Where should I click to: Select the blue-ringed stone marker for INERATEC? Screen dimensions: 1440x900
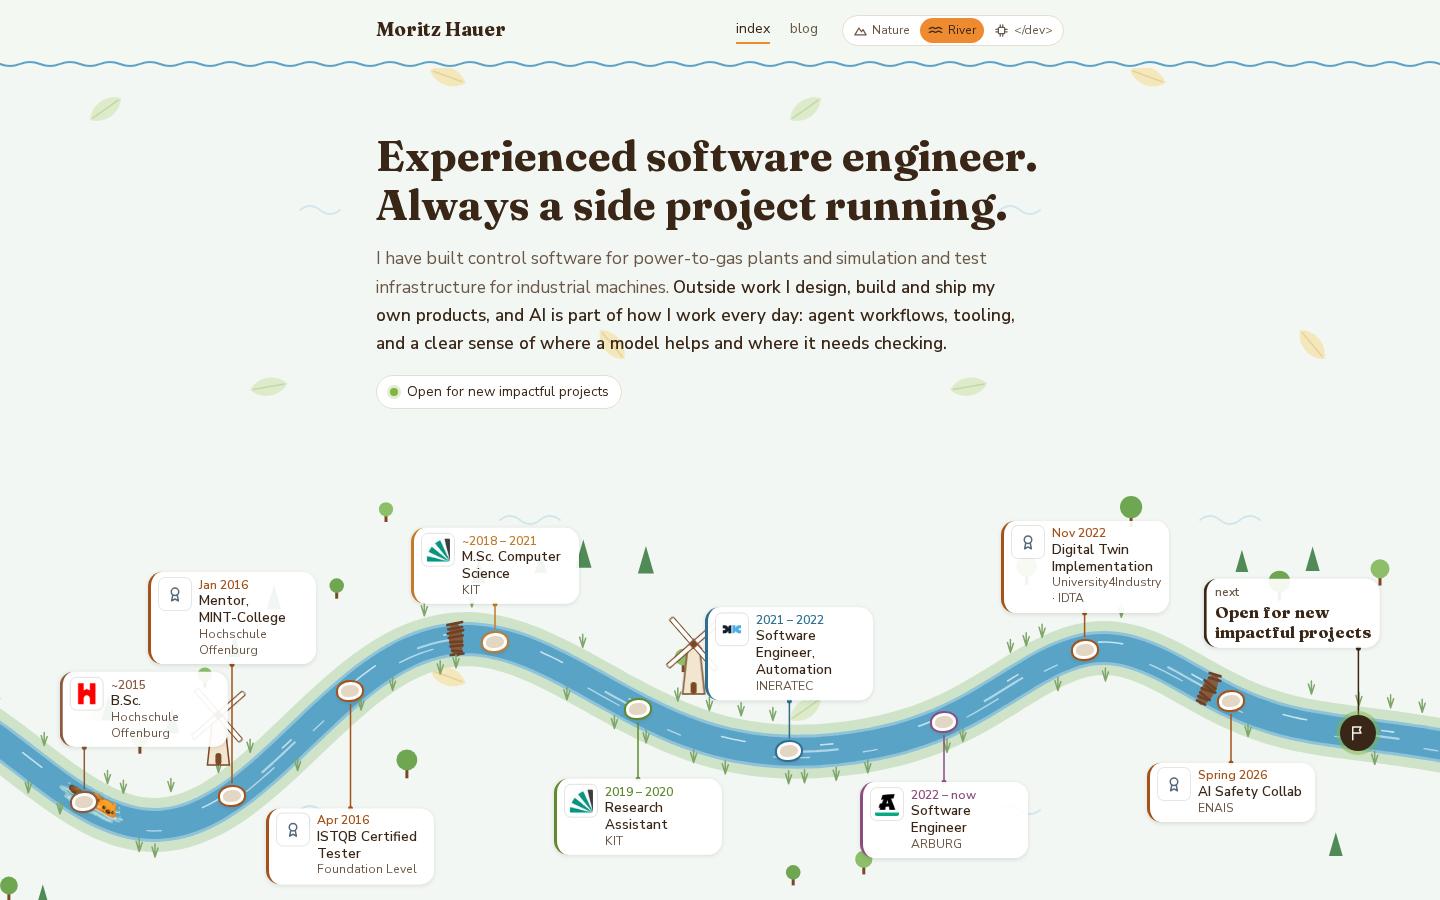click(x=789, y=751)
